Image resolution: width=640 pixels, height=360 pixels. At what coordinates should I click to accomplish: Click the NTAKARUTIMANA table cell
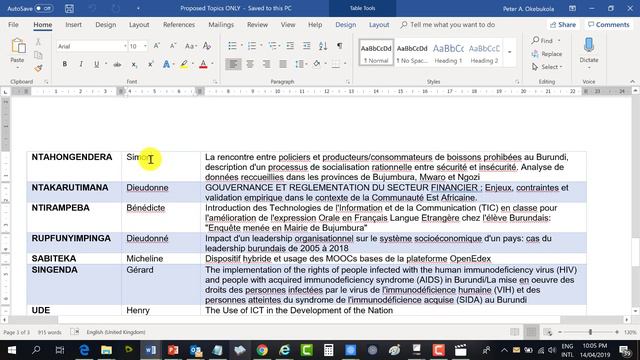click(74, 192)
